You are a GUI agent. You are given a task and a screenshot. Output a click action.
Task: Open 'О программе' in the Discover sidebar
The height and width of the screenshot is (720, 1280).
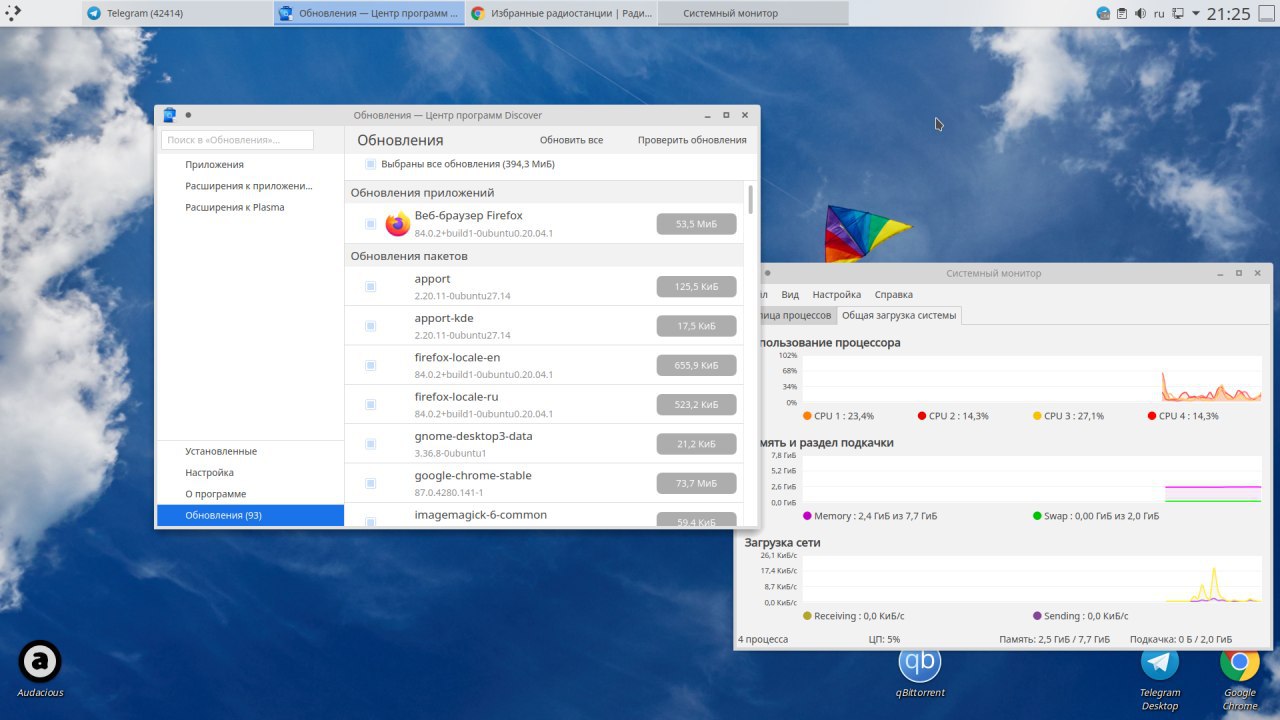(250, 494)
